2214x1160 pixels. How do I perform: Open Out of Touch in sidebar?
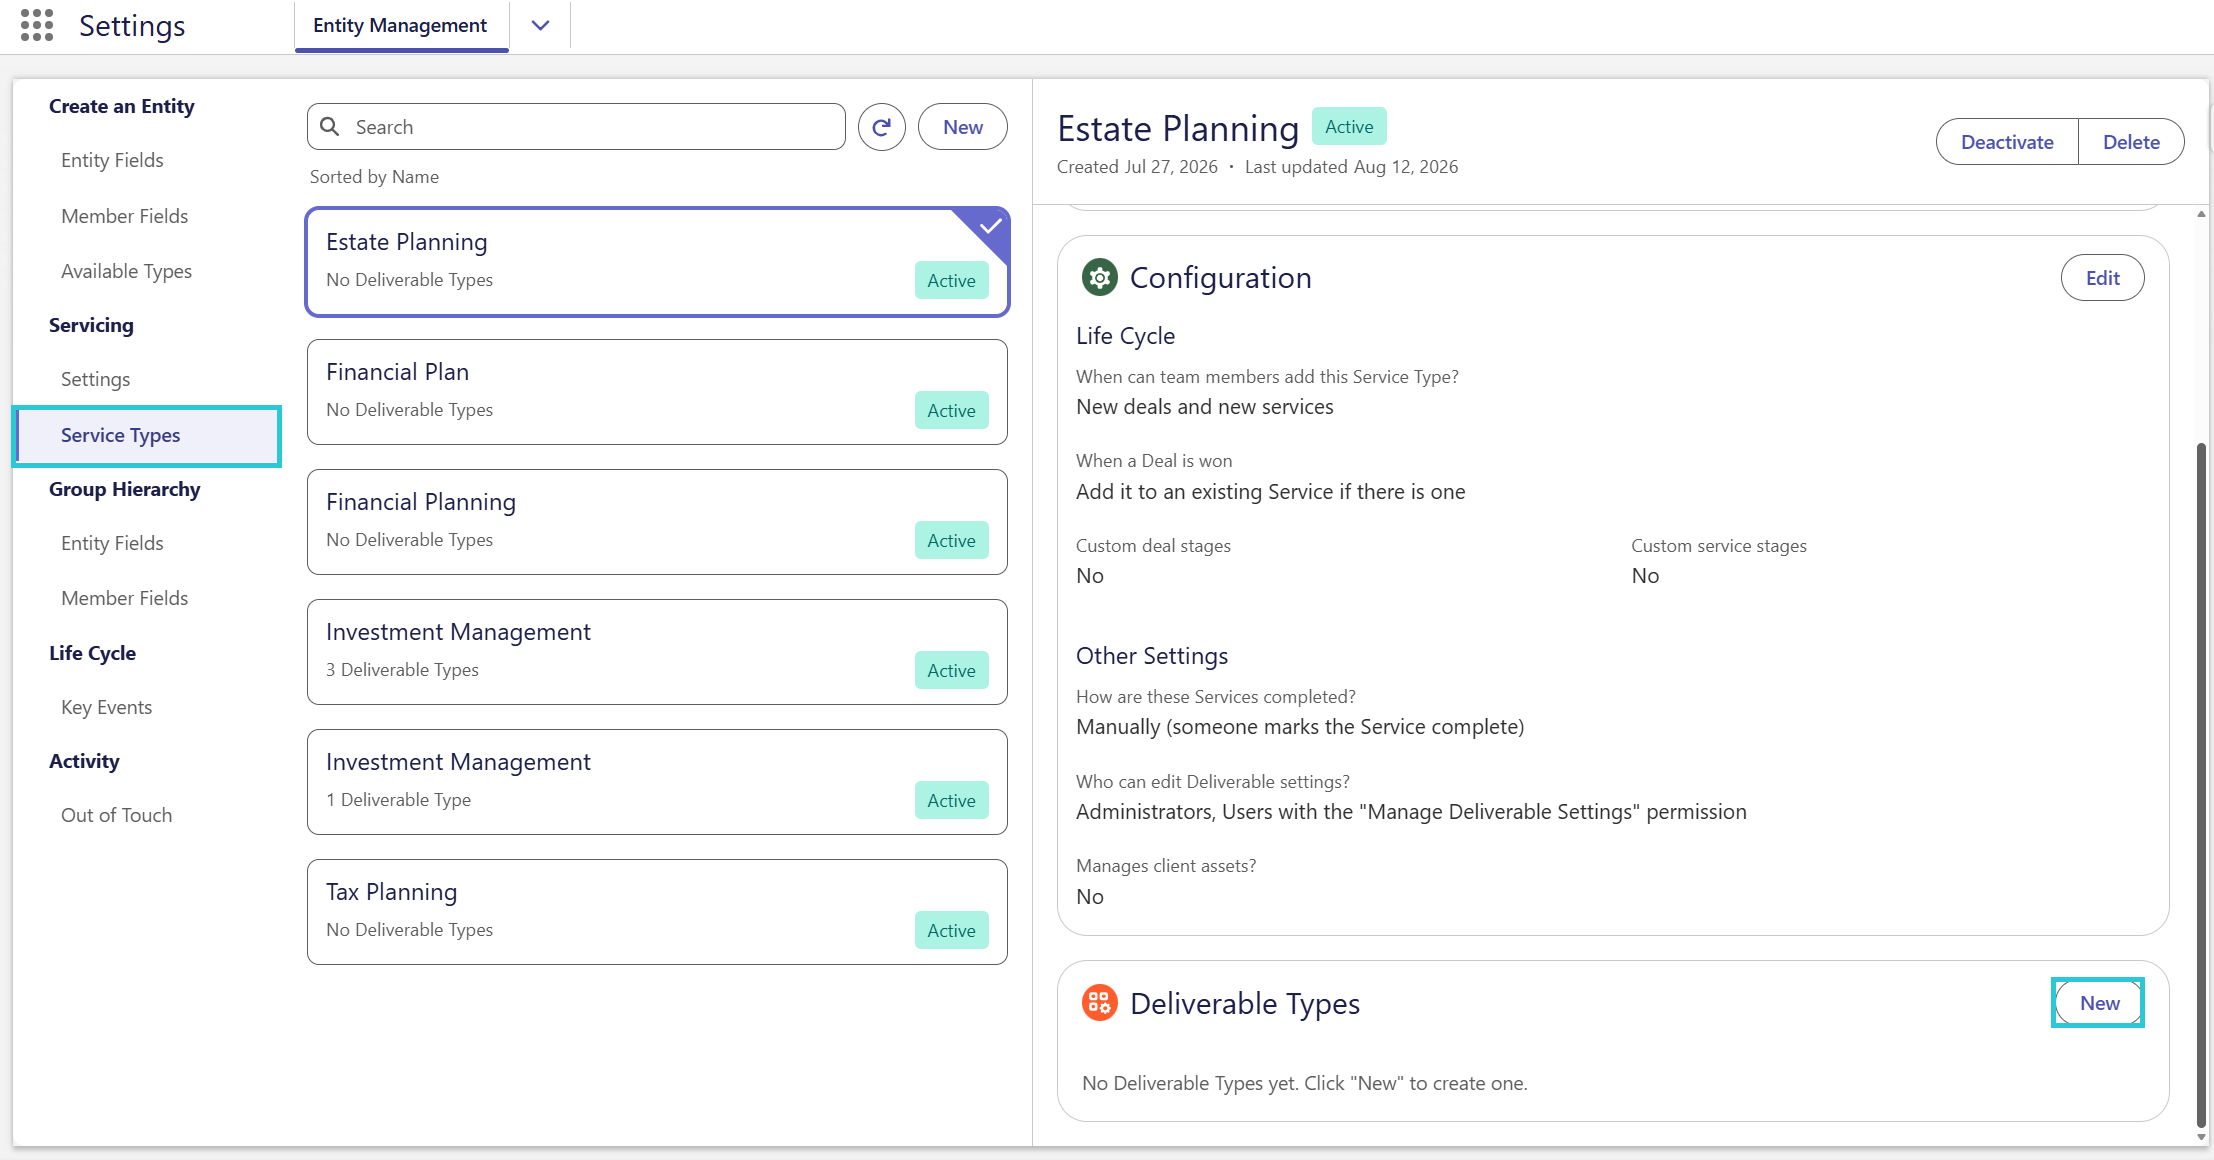tap(116, 815)
